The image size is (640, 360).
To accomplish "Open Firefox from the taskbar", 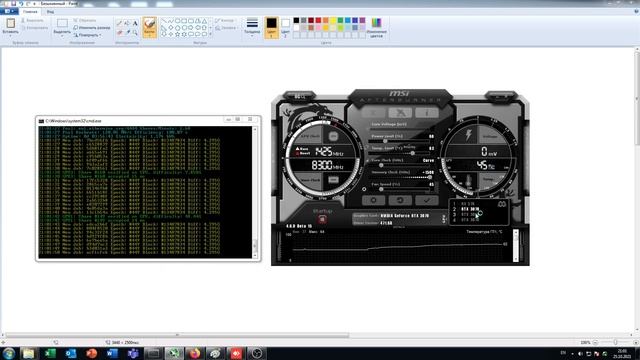I will tap(195, 353).
